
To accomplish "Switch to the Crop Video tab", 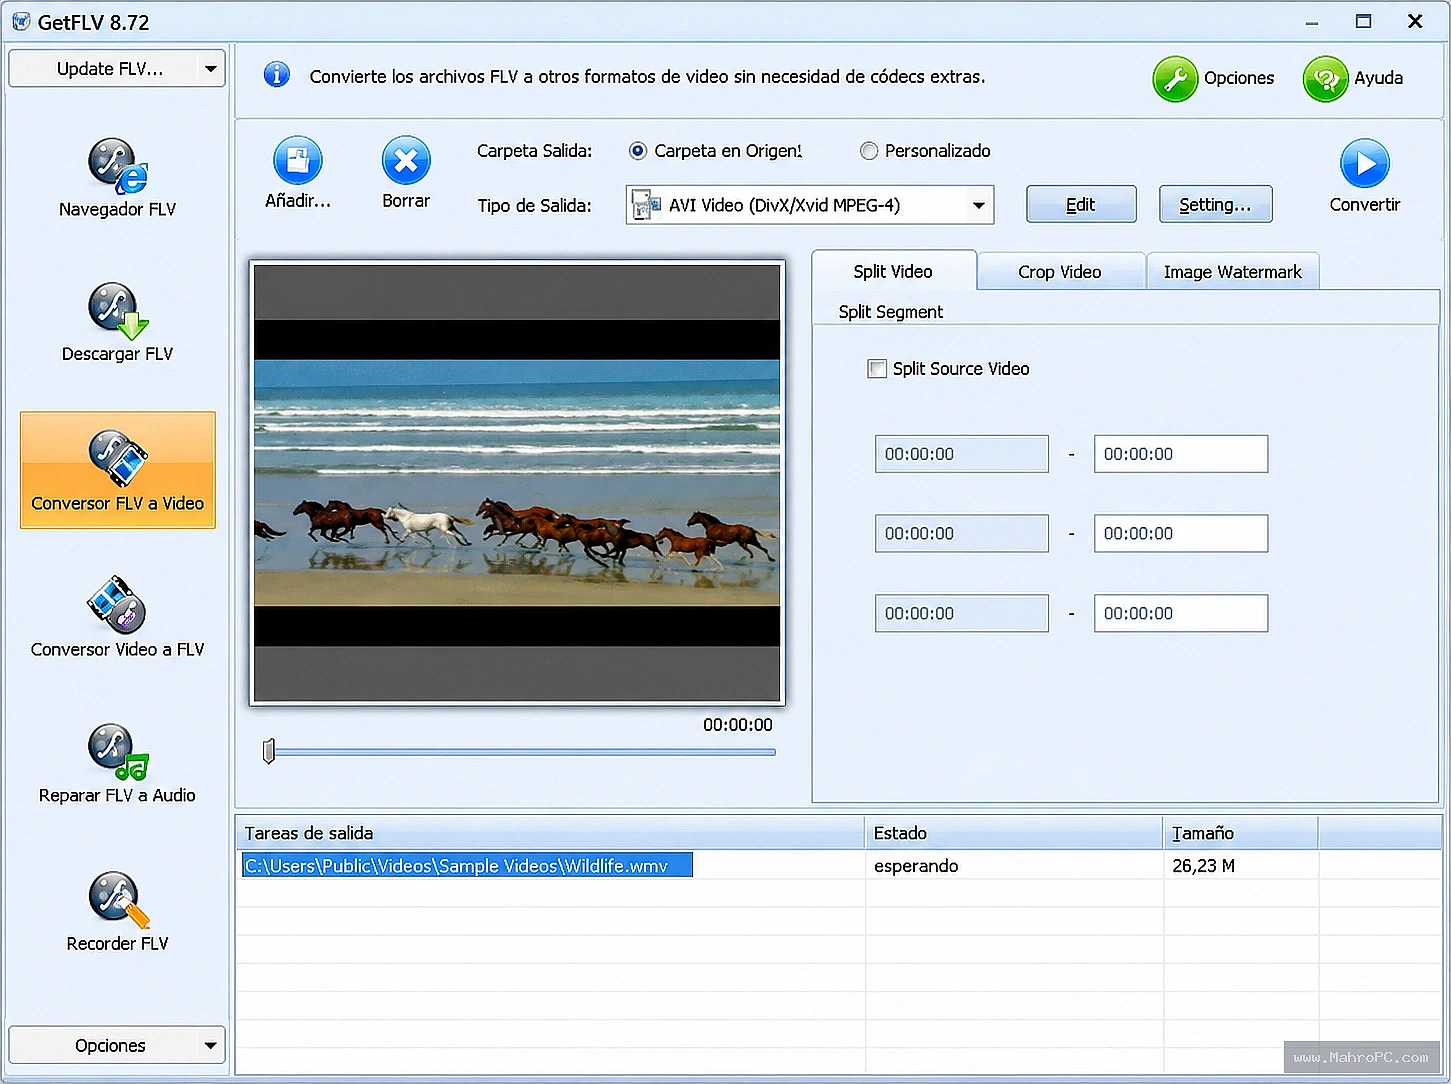I will 1060,272.
